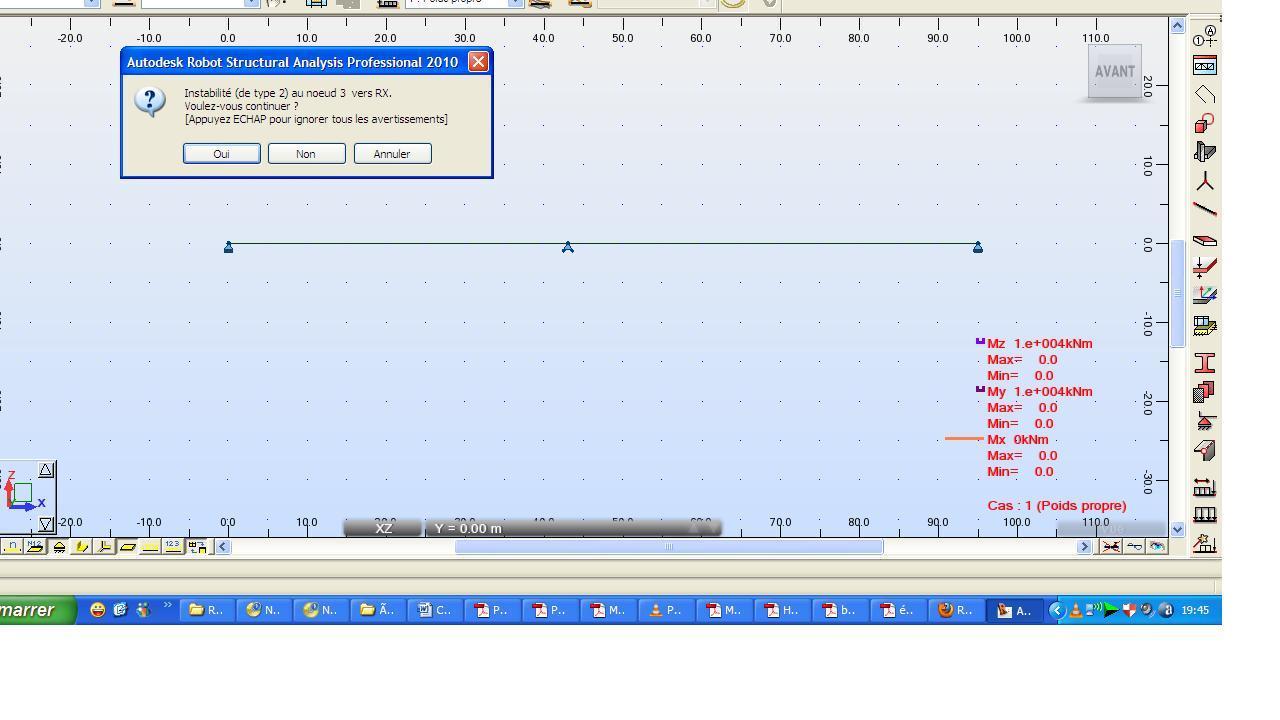The image size is (1280, 720).
Task: Open the steel I-section member type icon
Action: [x=1205, y=362]
